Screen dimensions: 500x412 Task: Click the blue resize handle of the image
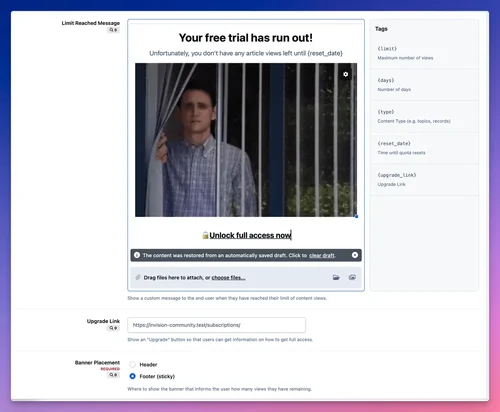[356, 216]
